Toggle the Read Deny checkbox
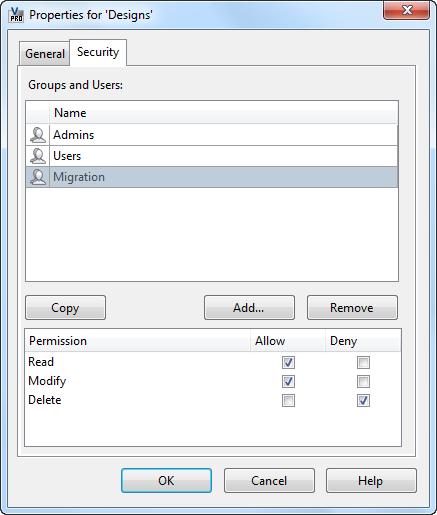Viewport: 437px width, 515px height. tap(363, 362)
